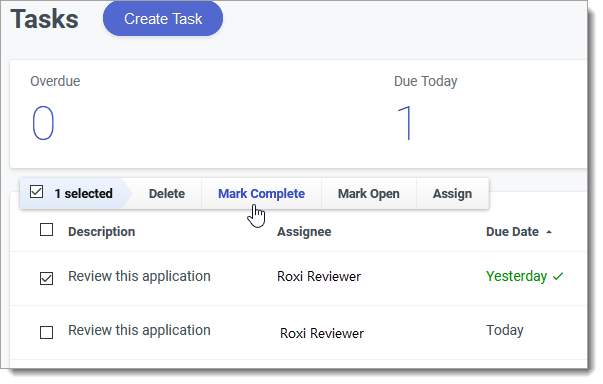Click the Due Today label
603x384 pixels.
(426, 81)
